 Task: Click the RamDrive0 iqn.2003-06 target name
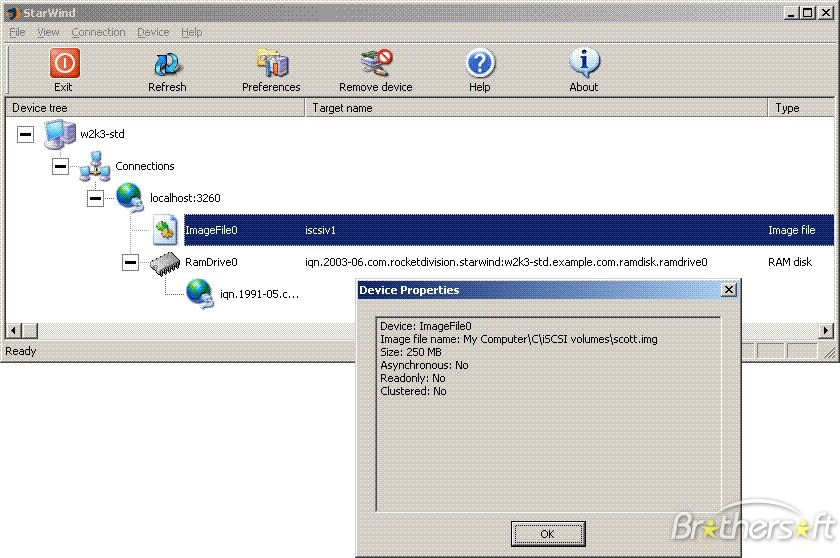coord(506,262)
